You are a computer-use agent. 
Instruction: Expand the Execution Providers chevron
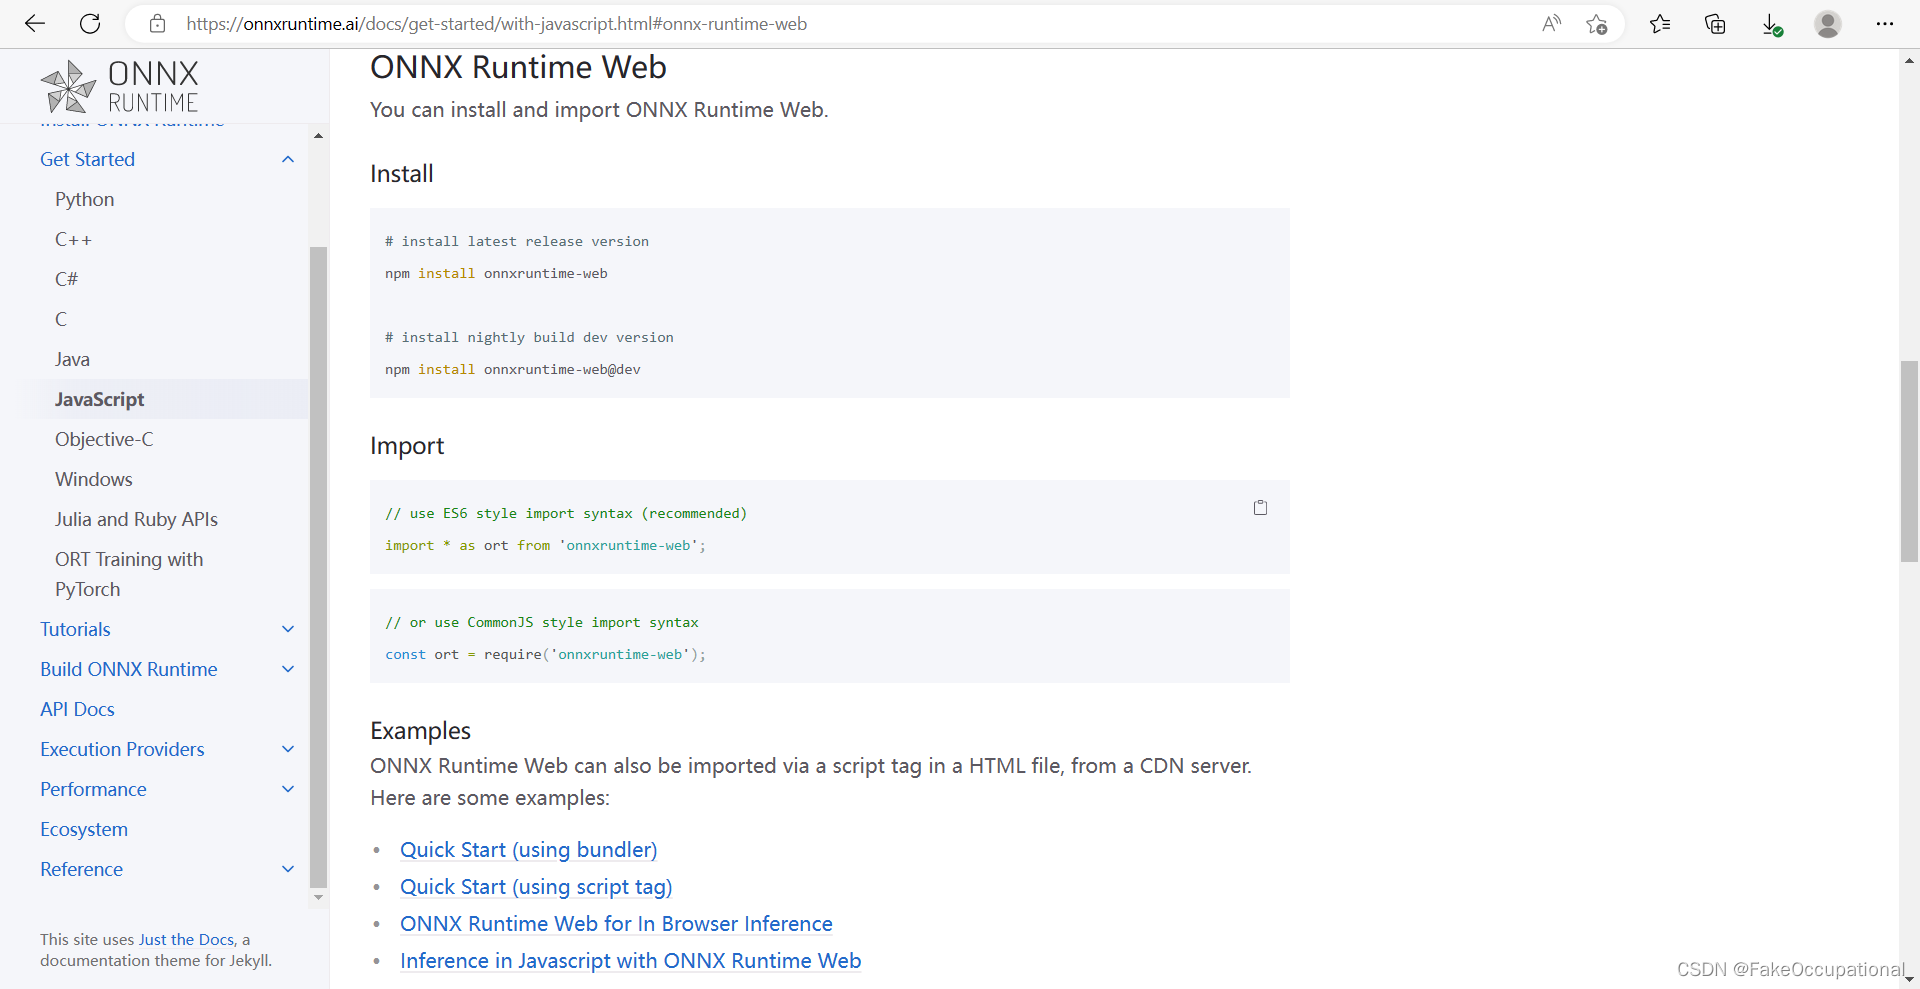click(288, 749)
